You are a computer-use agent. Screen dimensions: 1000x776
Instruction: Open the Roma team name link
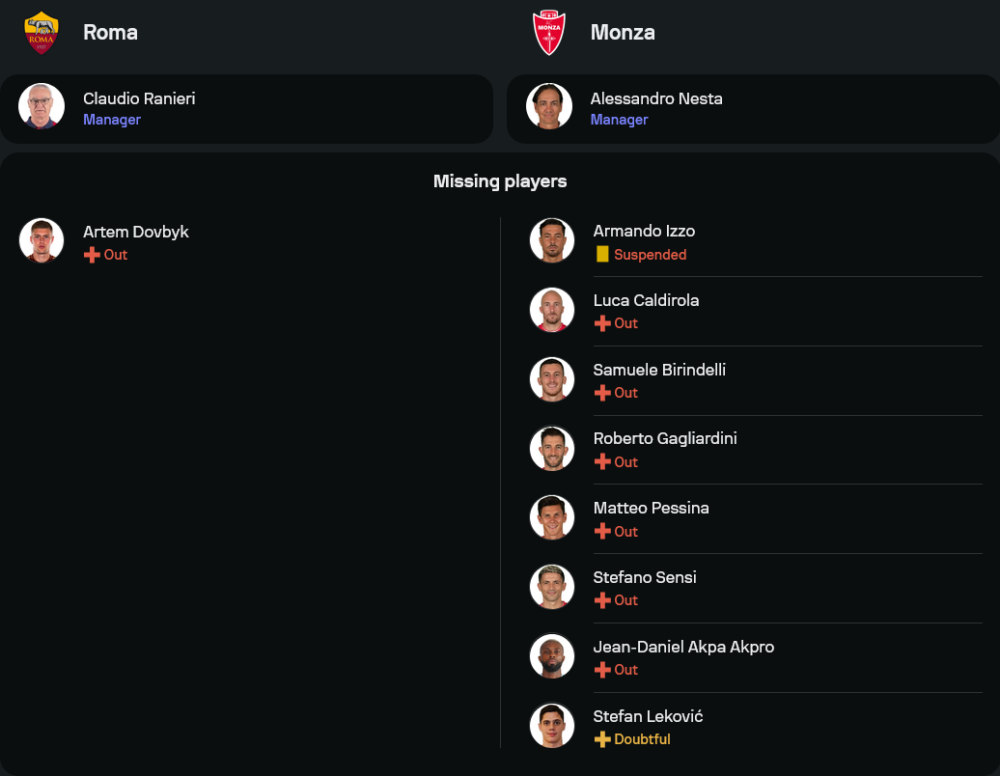coord(110,32)
